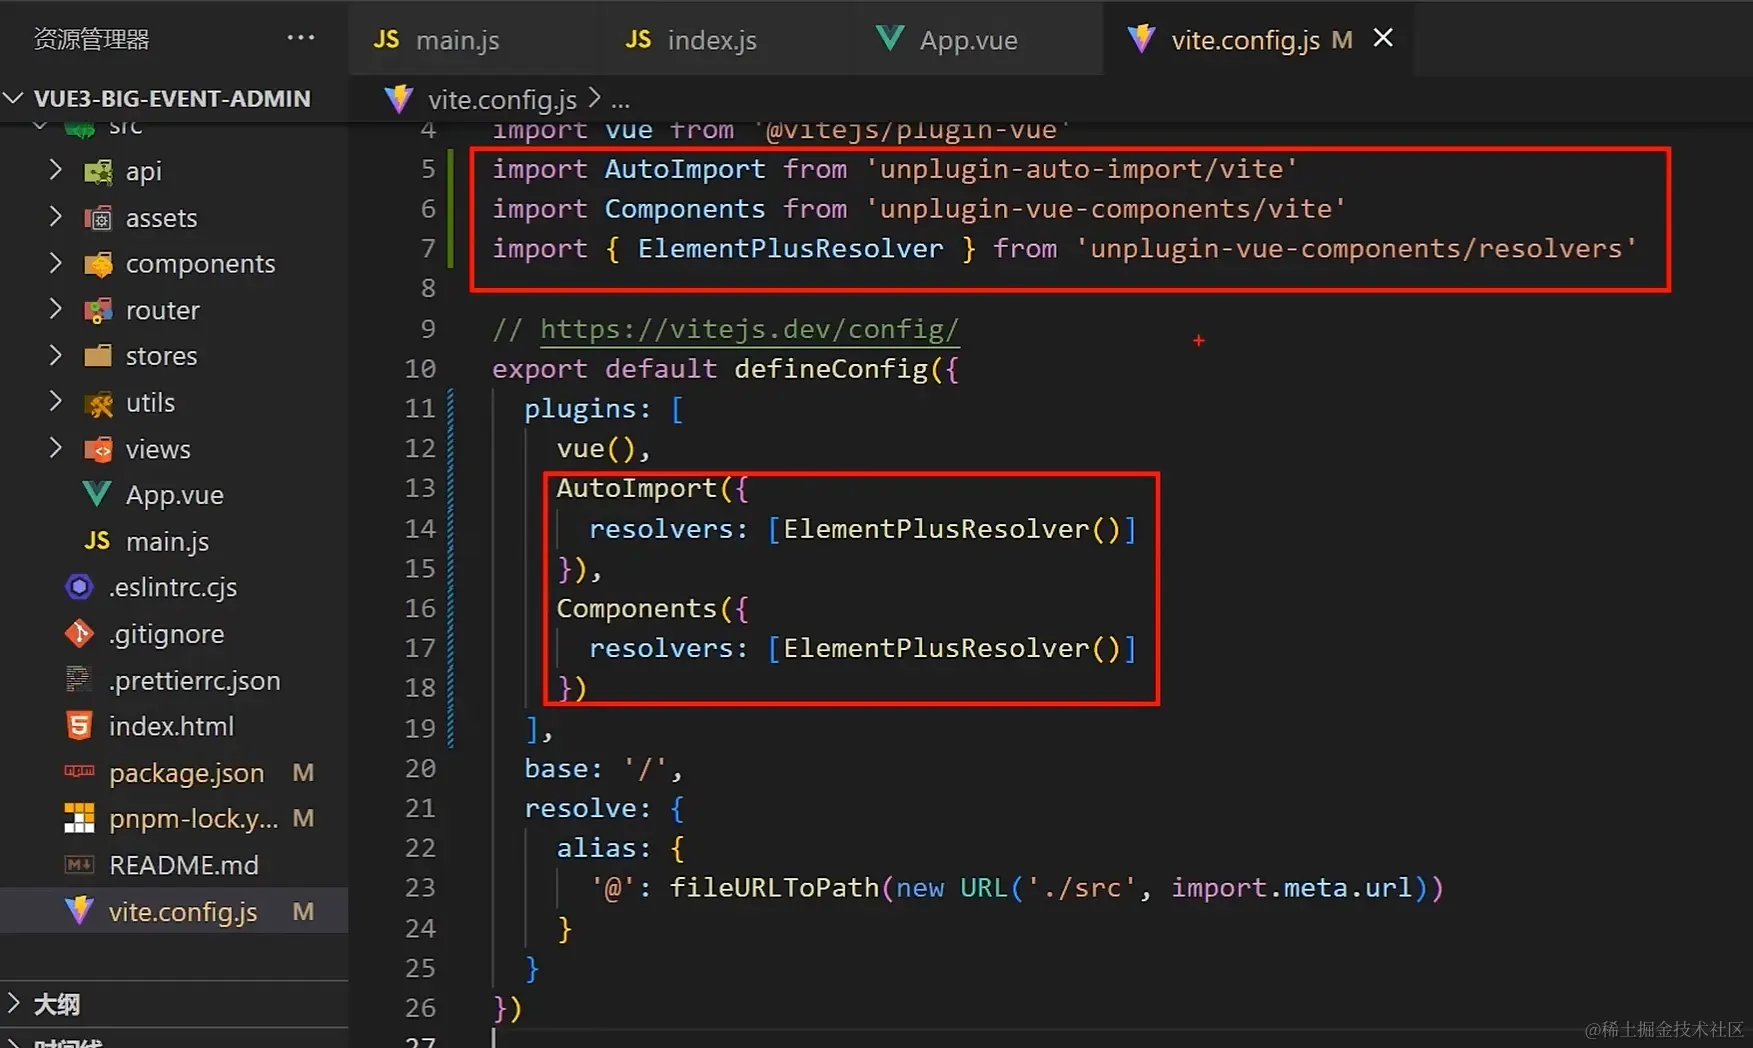Click the pnpm icon of pnpm-lock.yaml
This screenshot has height=1048, width=1753.
(79, 818)
